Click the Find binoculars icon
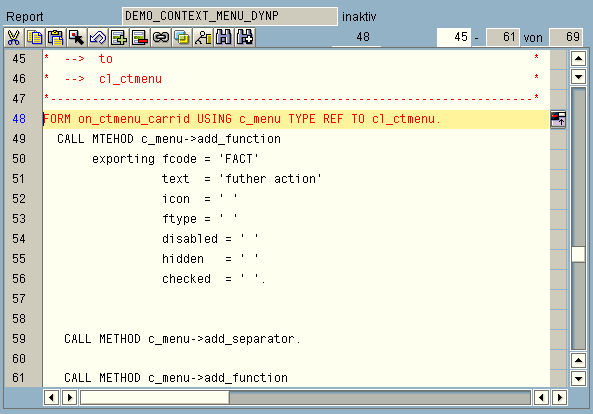 click(224, 37)
